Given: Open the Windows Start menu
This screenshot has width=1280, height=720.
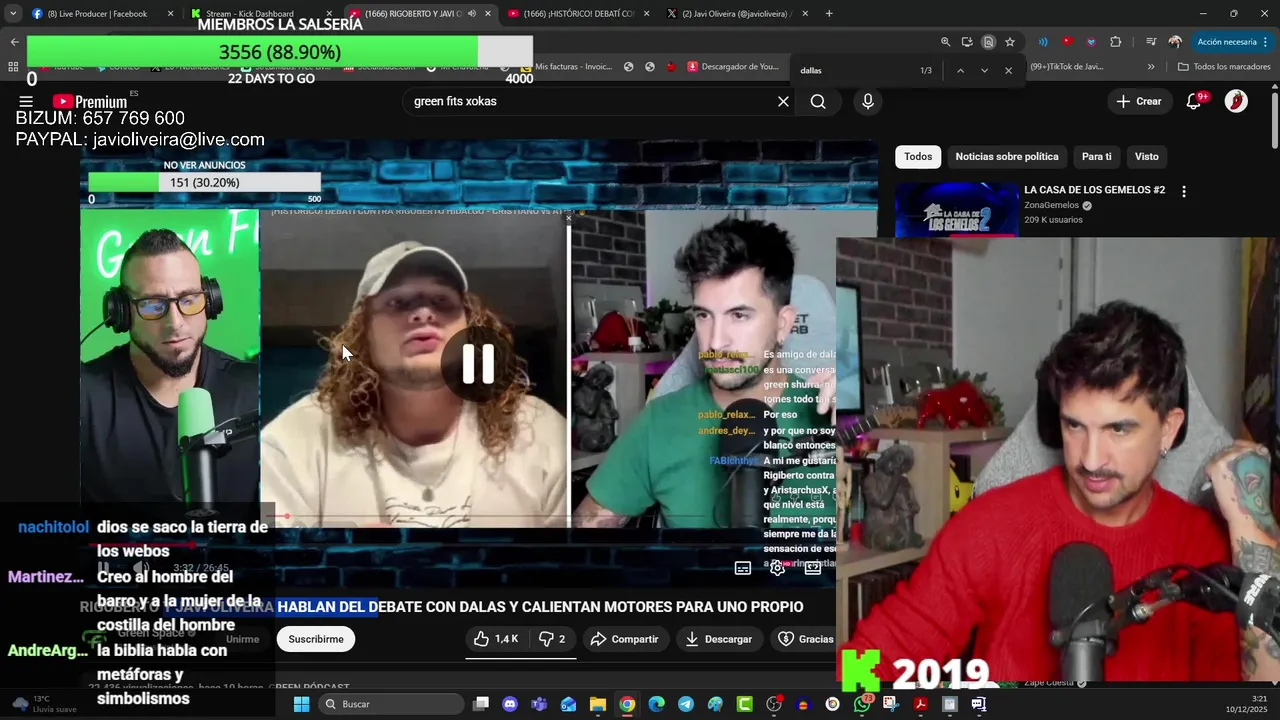Looking at the screenshot, I should tap(301, 704).
